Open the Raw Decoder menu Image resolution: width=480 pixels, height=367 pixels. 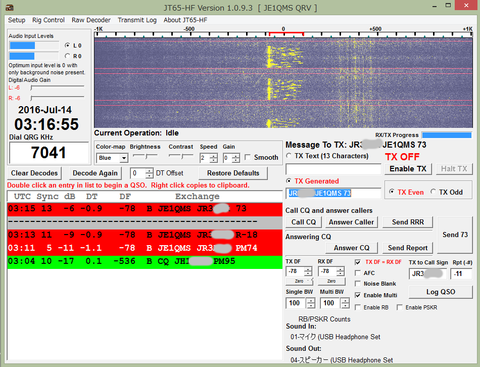[91, 20]
